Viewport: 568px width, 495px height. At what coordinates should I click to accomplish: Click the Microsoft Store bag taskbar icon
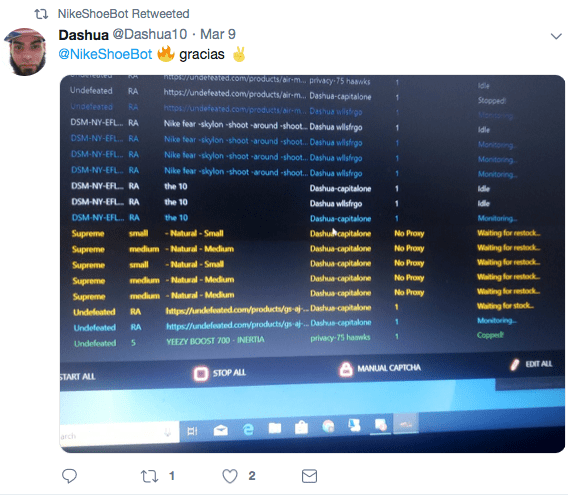pyautogui.click(x=301, y=428)
